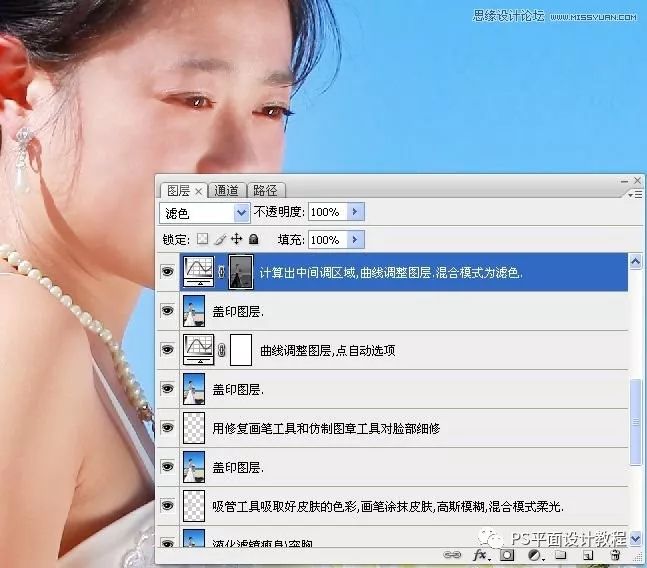Screen dimensions: 647x568
Task: Click the delete layer trash icon
Action: (615, 555)
